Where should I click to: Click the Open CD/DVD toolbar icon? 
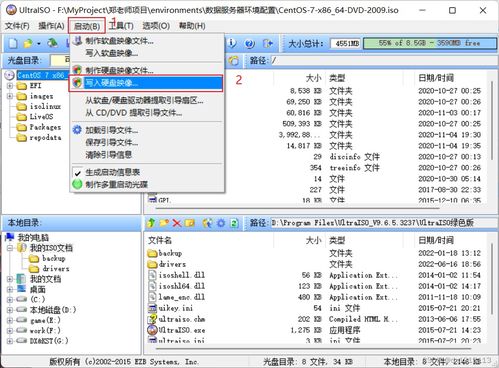(52, 43)
